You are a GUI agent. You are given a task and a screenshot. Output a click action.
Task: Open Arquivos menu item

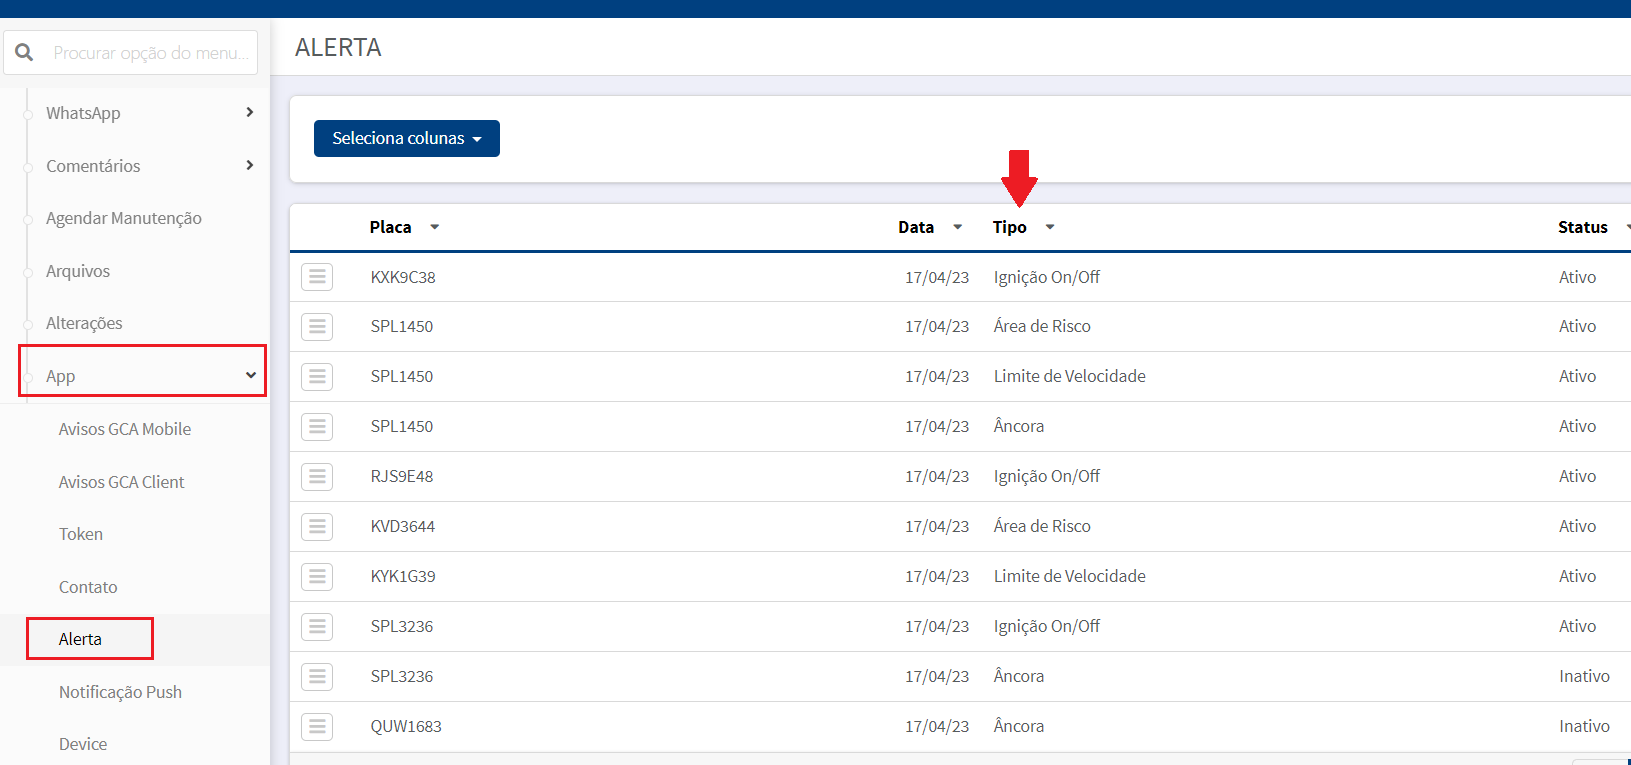[x=78, y=271]
